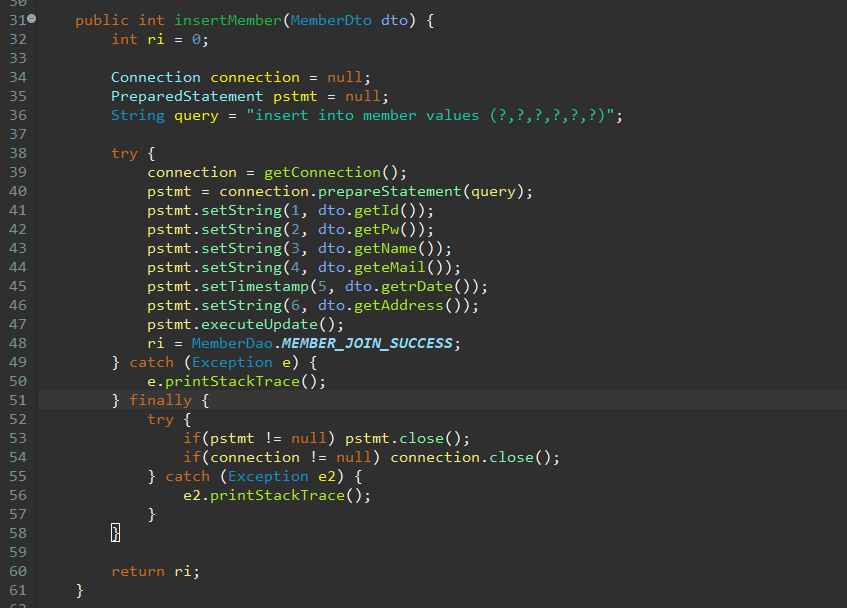The height and width of the screenshot is (608, 847).
Task: Click the highlighted closing brace on line 58
Action: (x=115, y=533)
